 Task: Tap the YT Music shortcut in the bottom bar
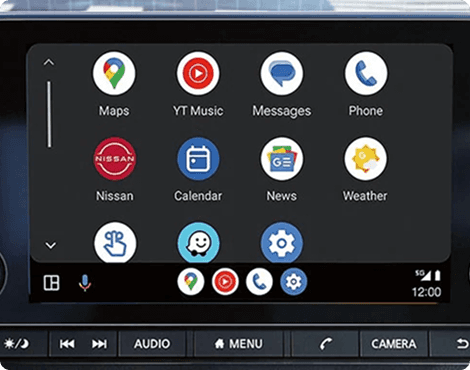pyautogui.click(x=225, y=282)
